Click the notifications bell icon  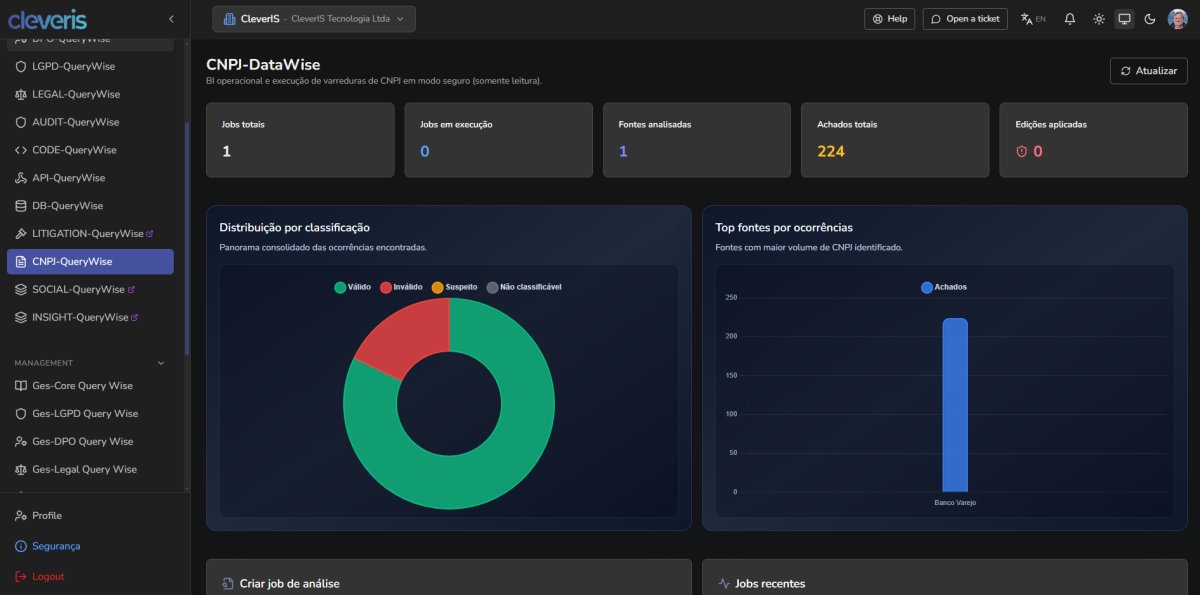[1070, 19]
